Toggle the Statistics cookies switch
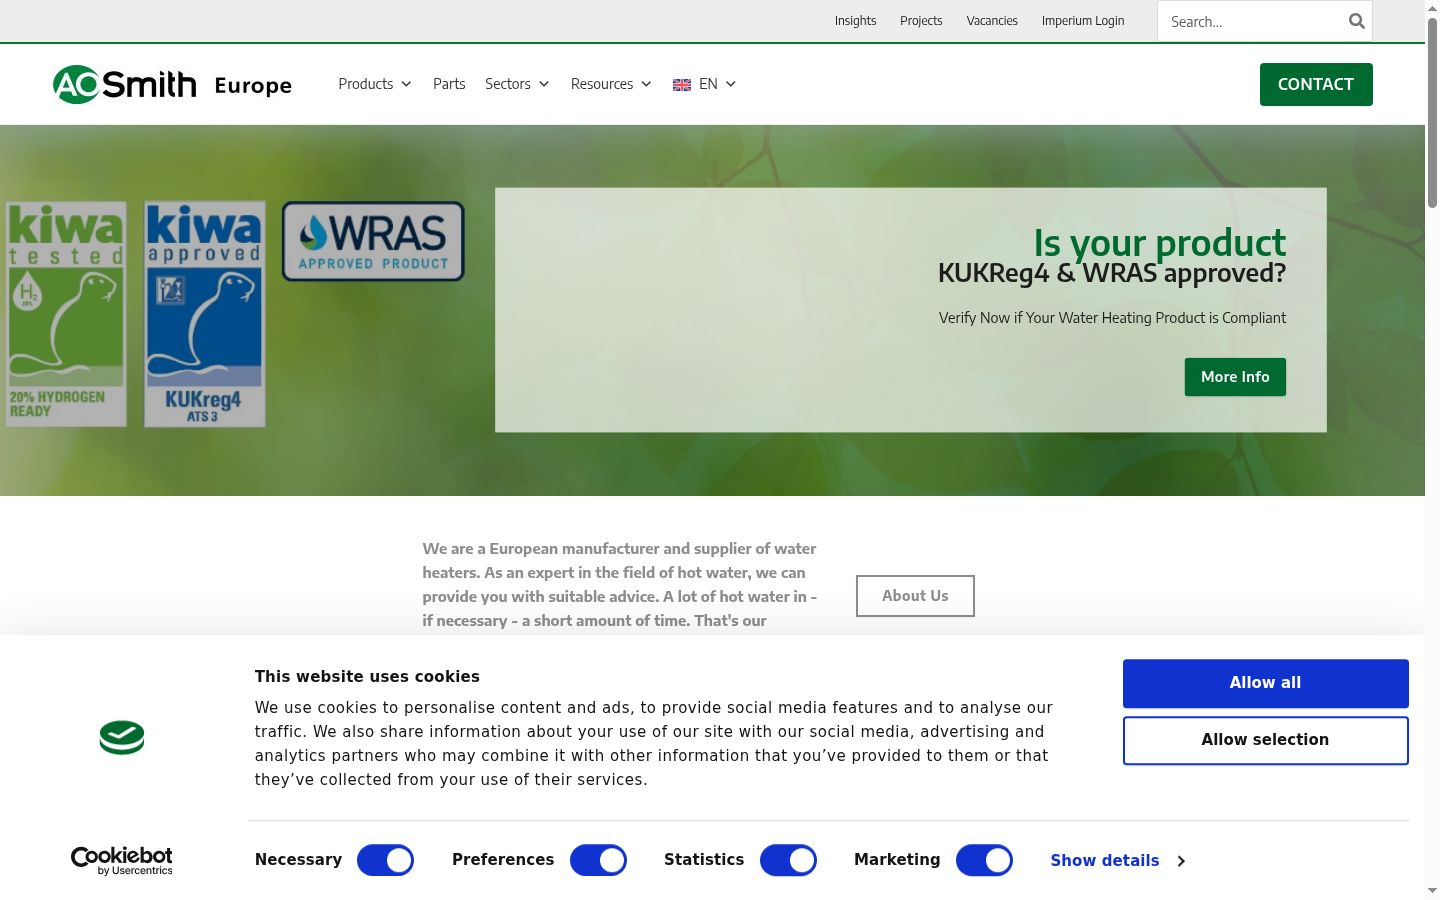The width and height of the screenshot is (1440, 900). point(788,860)
